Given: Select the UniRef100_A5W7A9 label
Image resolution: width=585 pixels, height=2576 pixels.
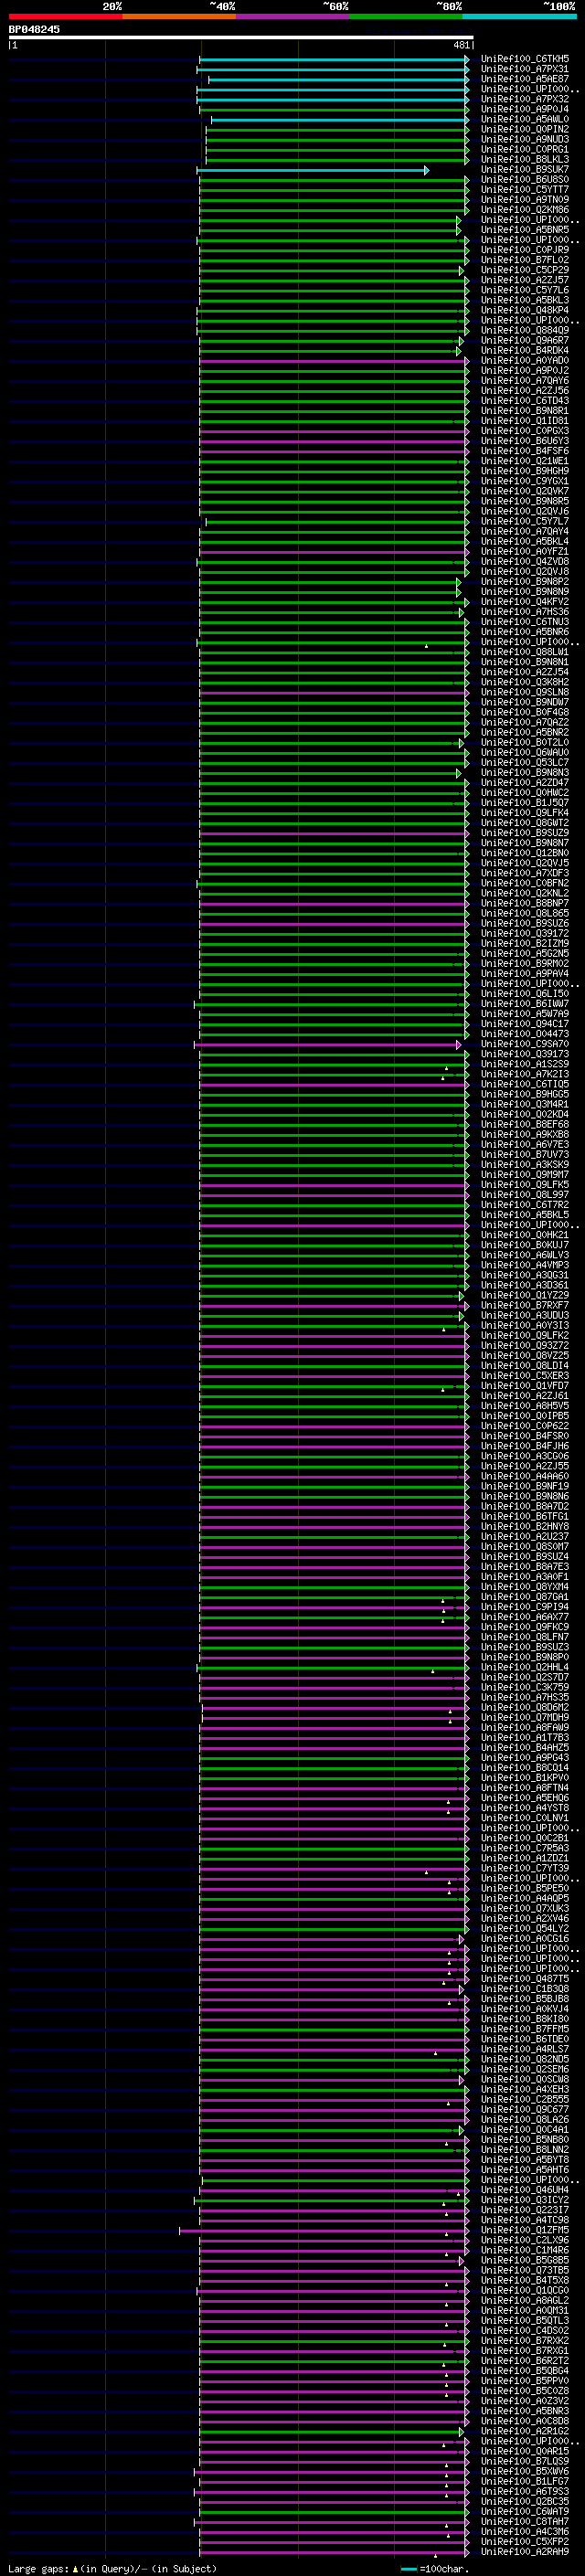Looking at the screenshot, I should [525, 1014].
